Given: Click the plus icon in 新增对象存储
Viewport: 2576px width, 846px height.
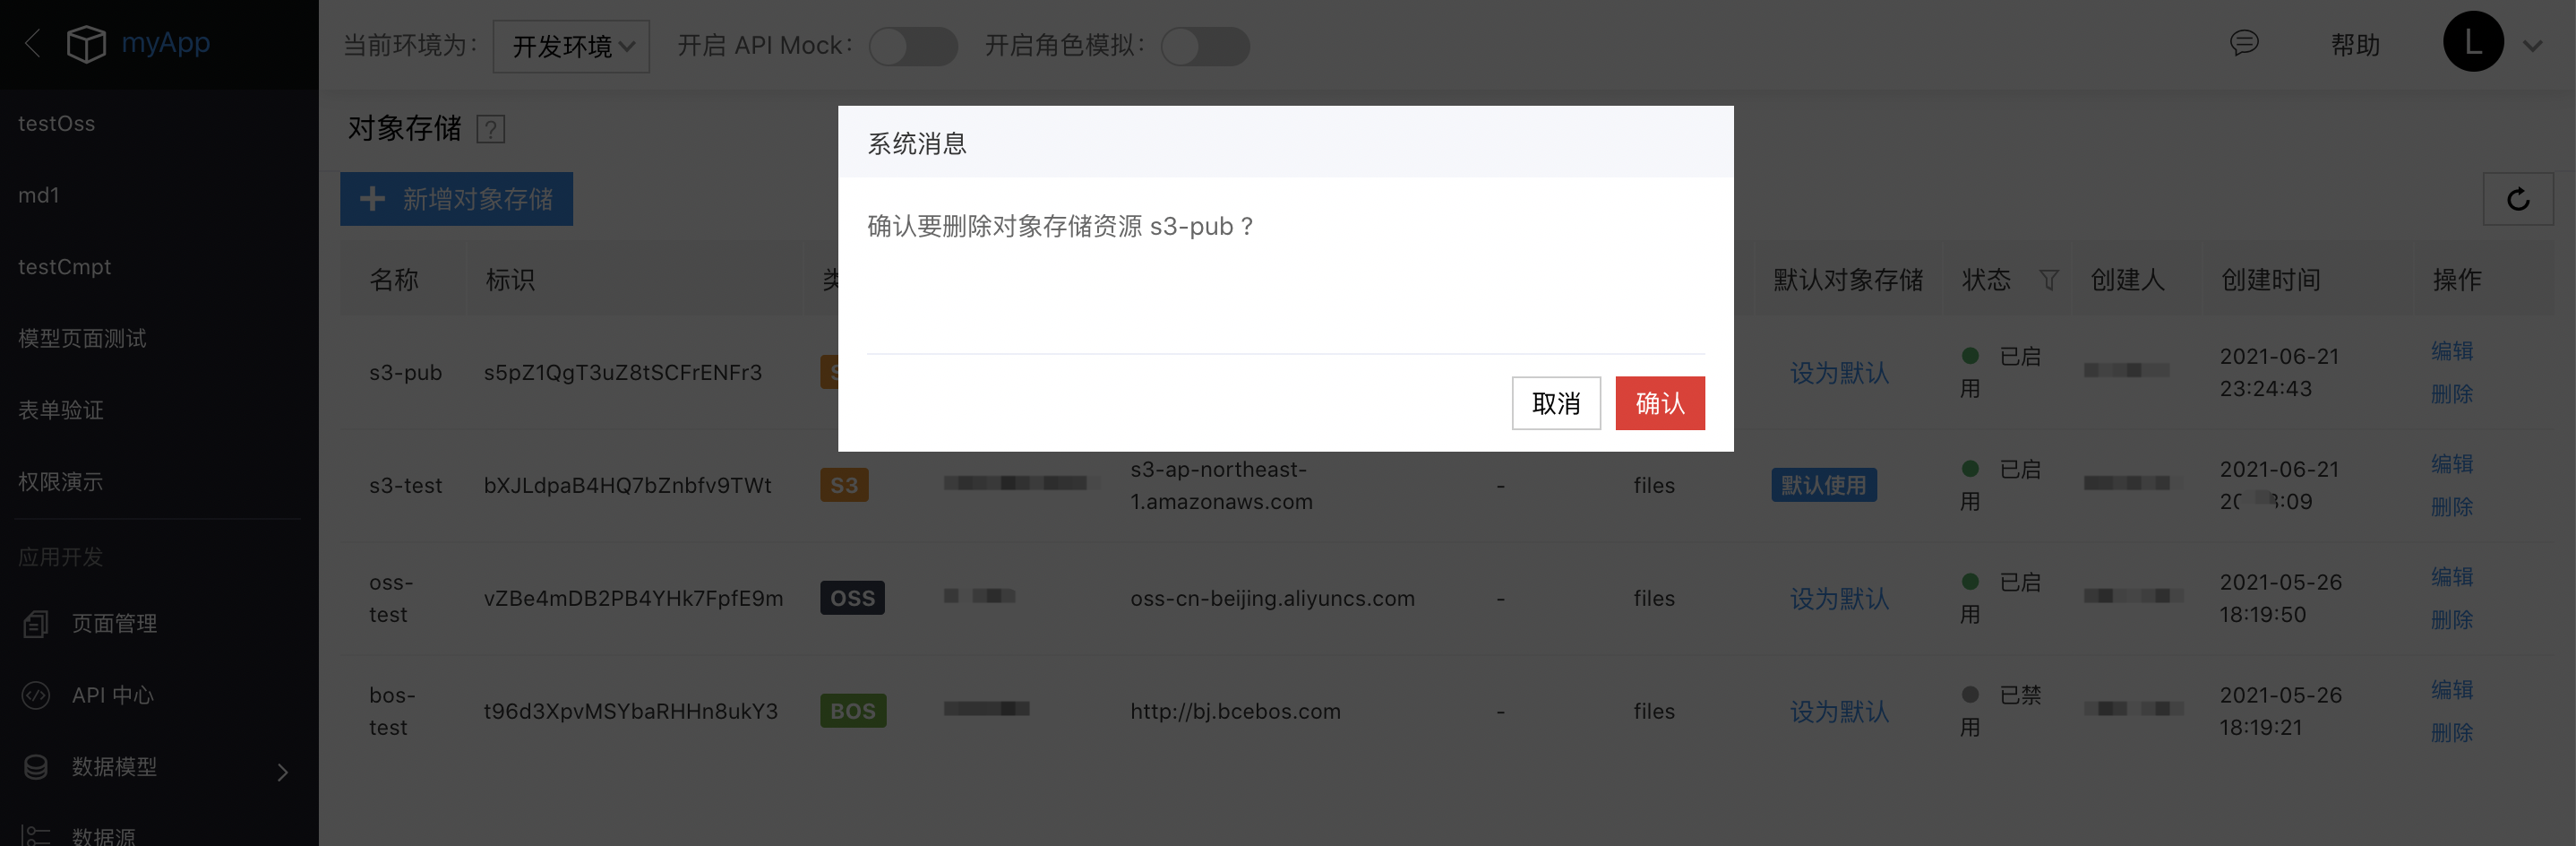Looking at the screenshot, I should (372, 198).
